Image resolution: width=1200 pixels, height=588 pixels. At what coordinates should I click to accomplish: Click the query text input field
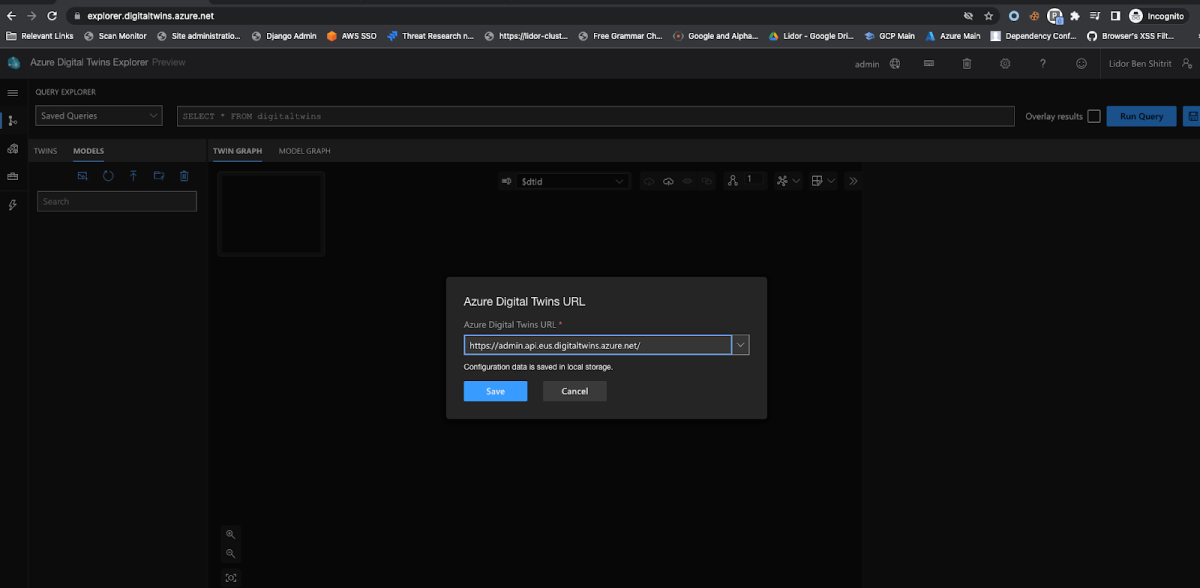tap(596, 116)
